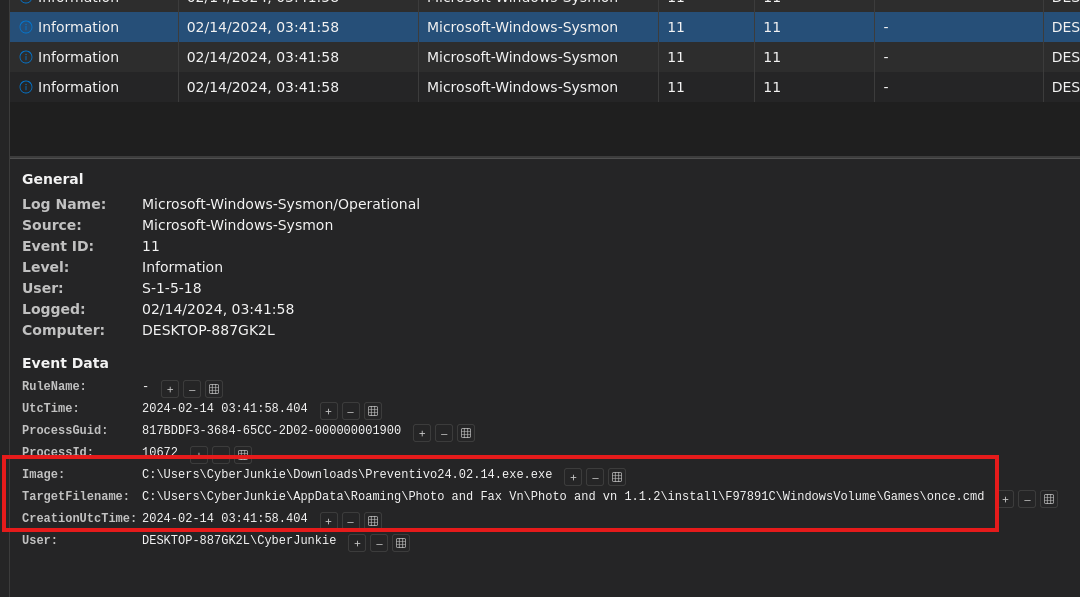Add User column via grid icon in Event Data
This screenshot has height=597, width=1080.
click(401, 543)
